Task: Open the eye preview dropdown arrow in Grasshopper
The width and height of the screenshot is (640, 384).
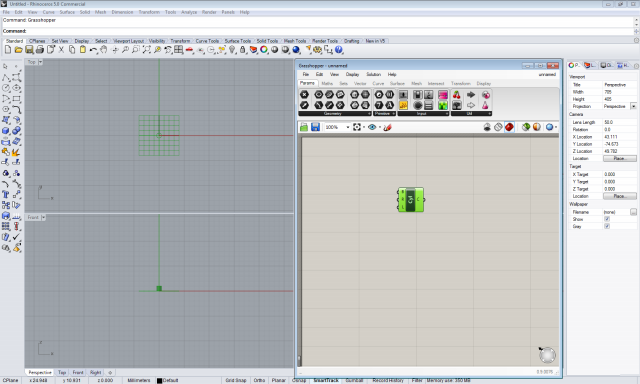Action: [380, 127]
